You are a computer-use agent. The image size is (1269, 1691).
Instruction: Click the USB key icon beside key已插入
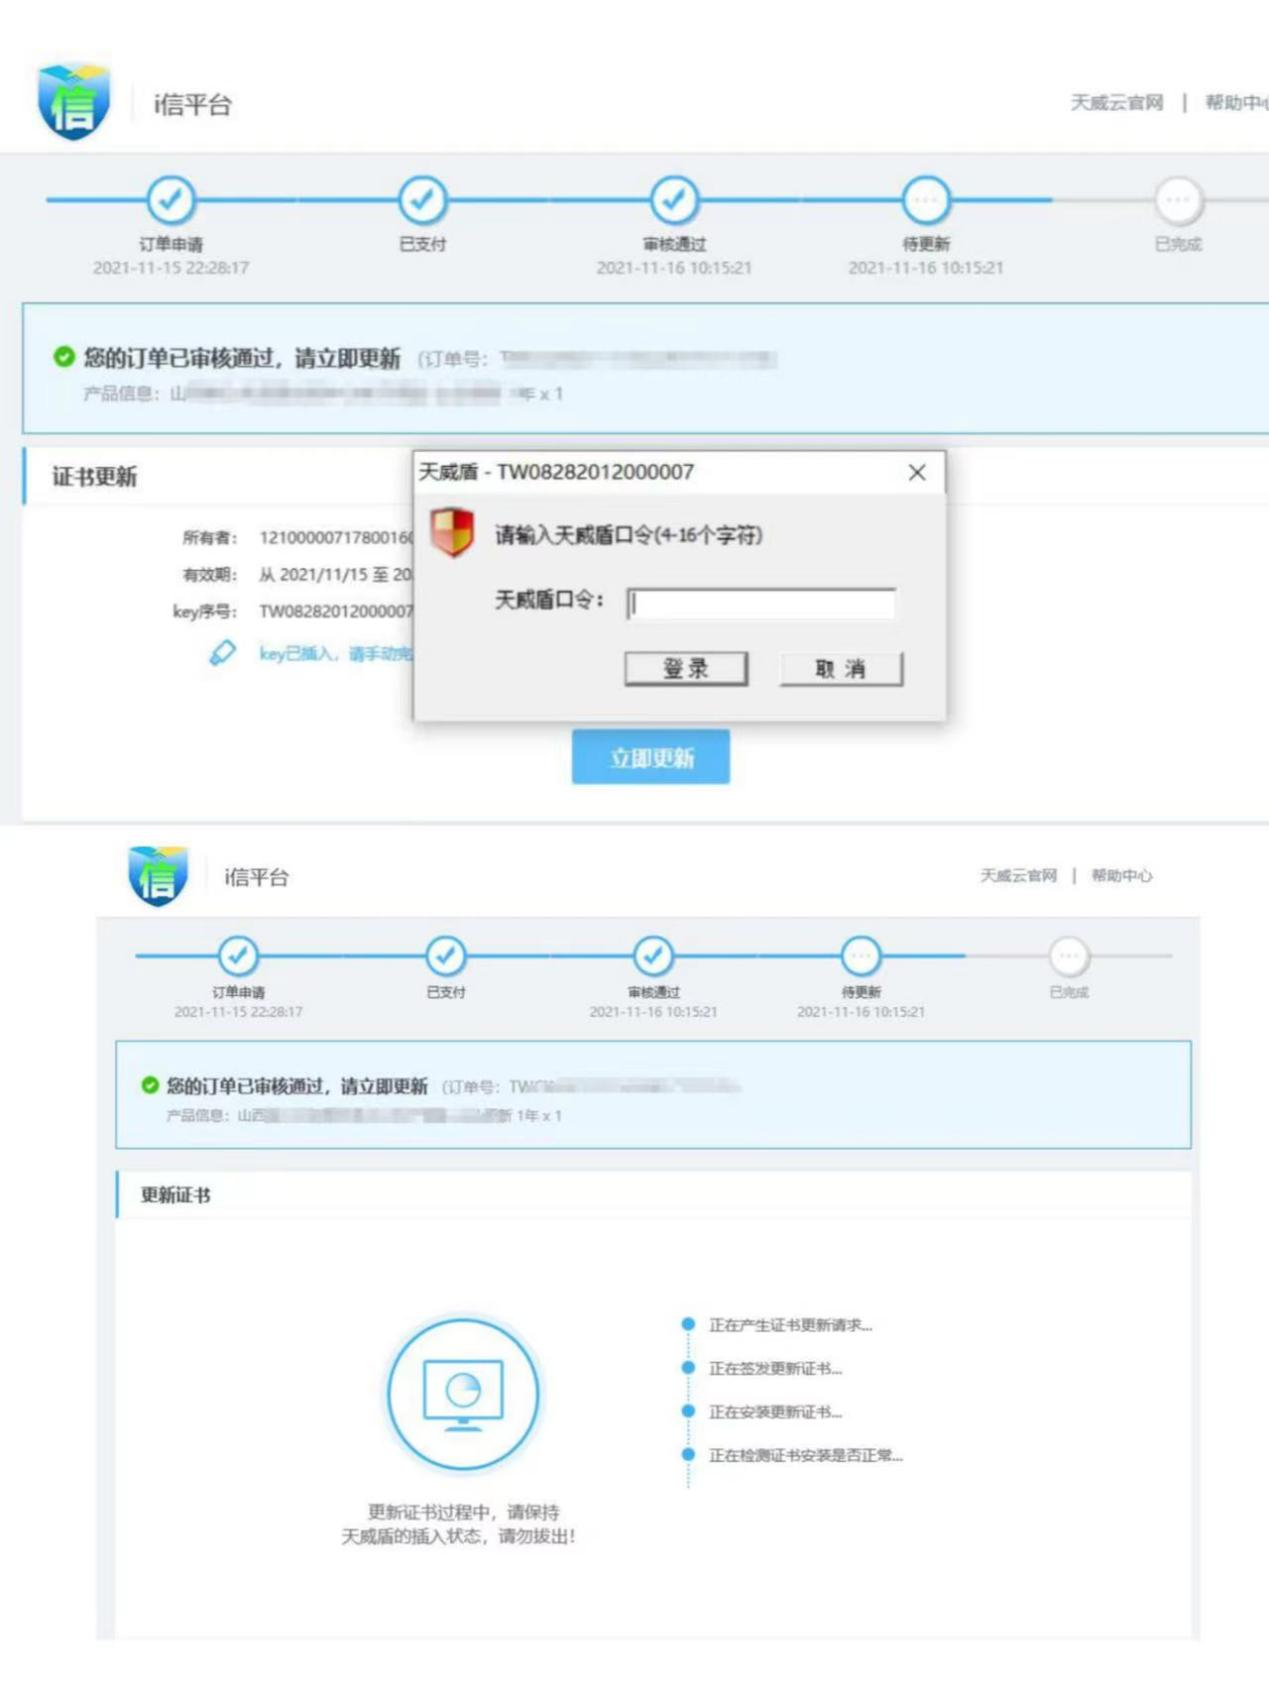pos(222,653)
